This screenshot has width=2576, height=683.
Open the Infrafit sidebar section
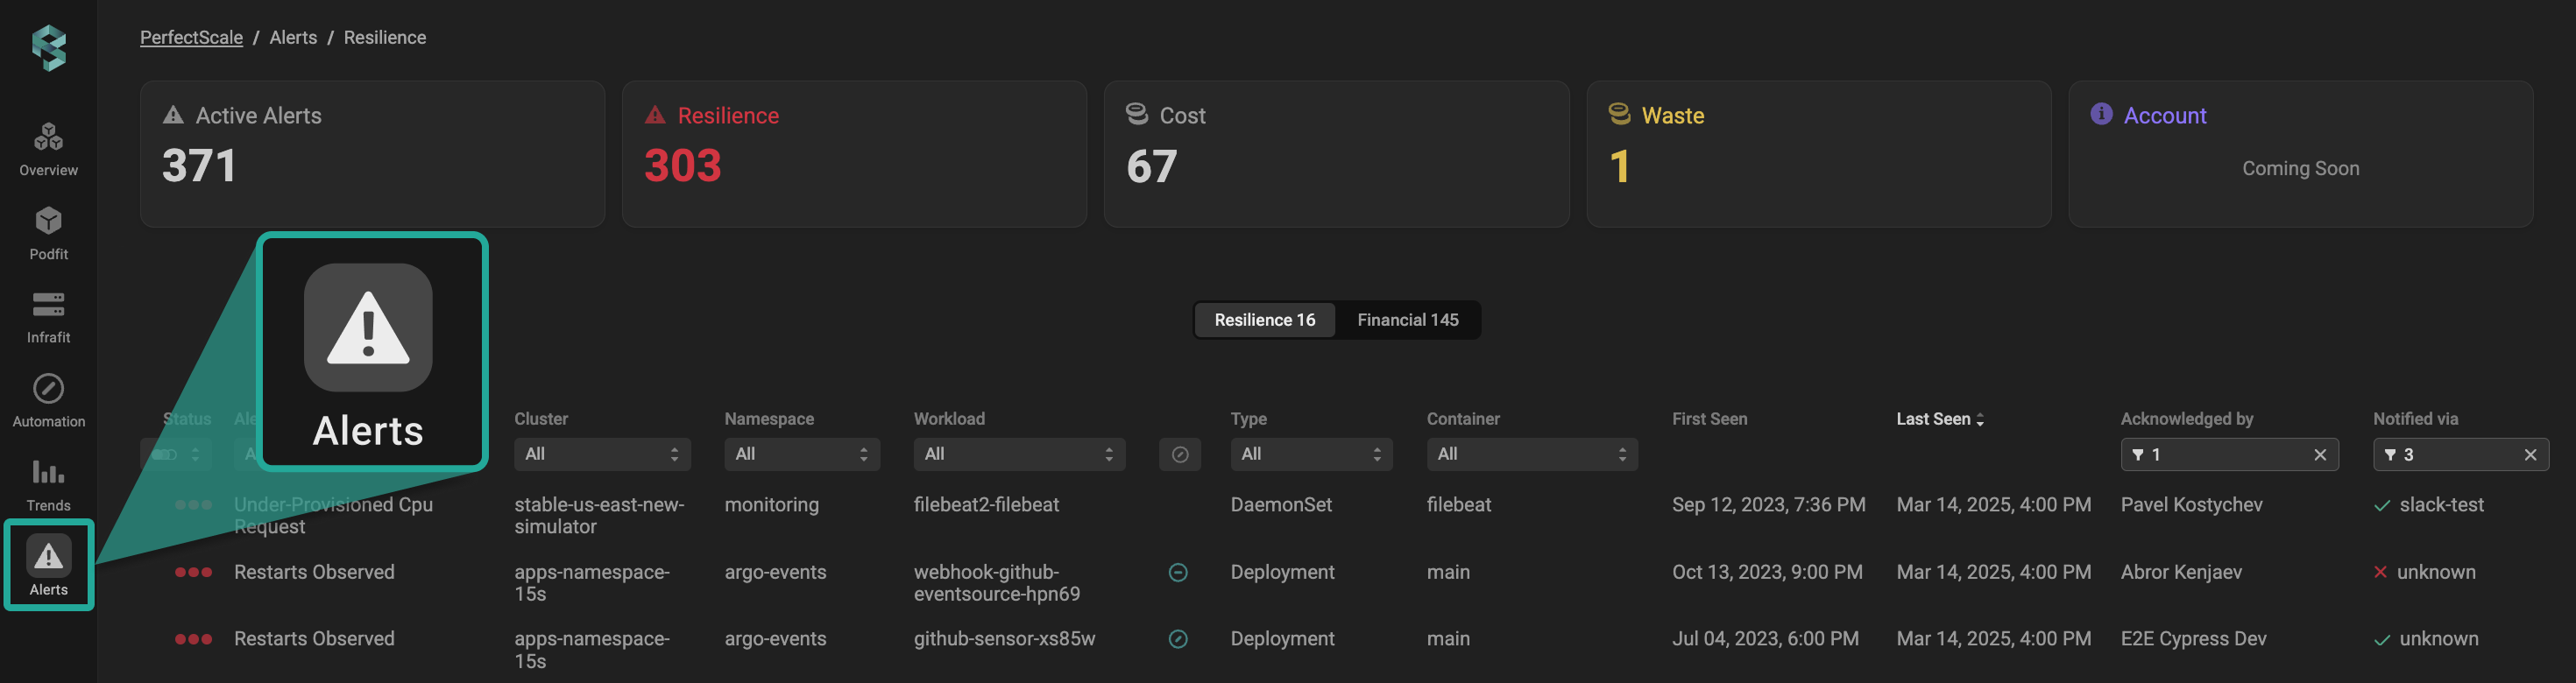click(48, 316)
